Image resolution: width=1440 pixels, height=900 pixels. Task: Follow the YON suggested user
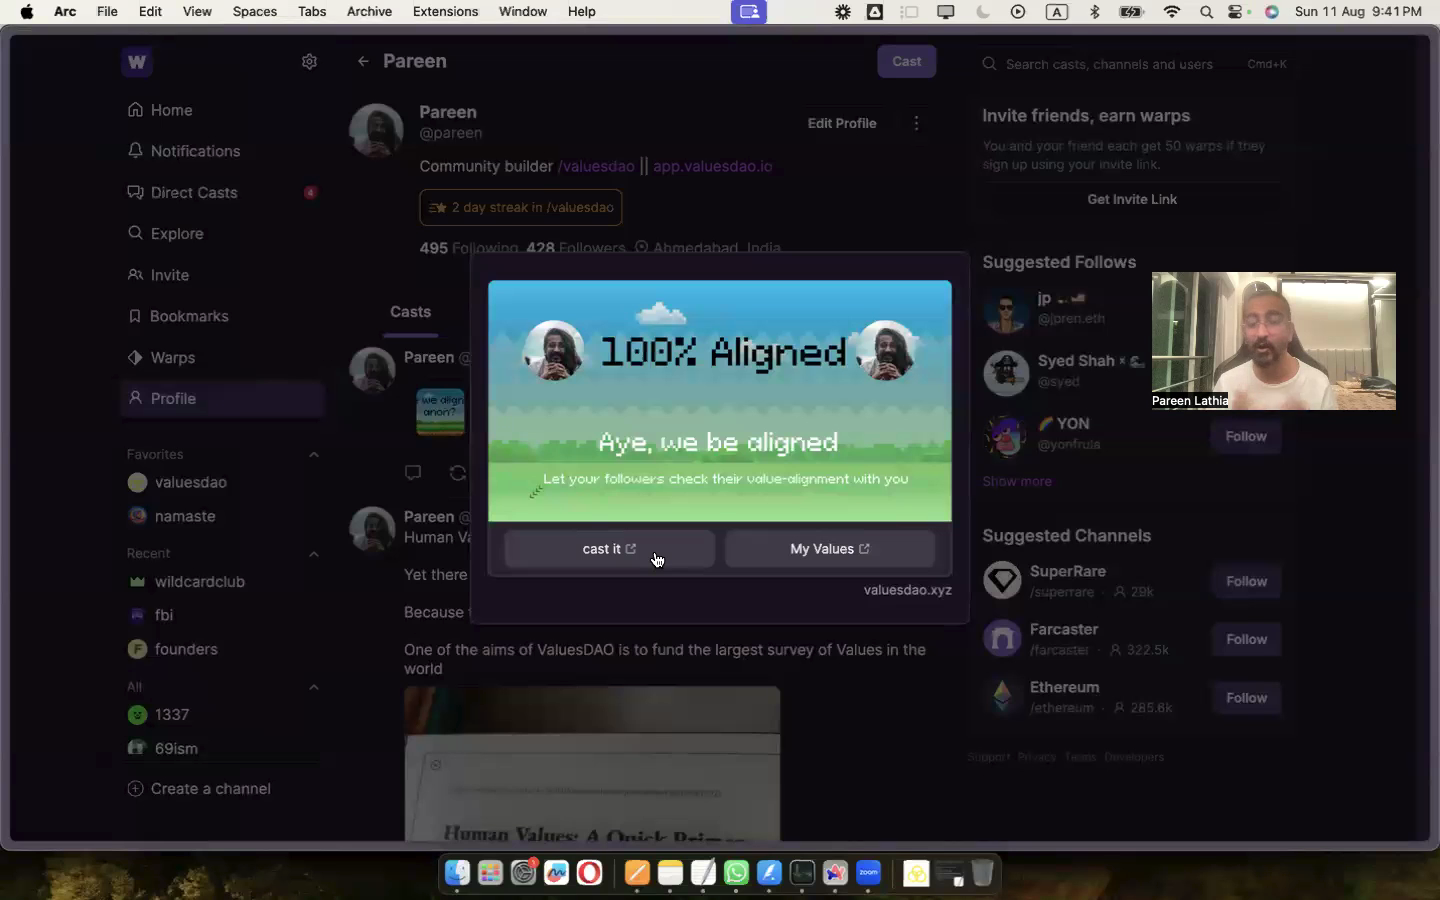[x=1246, y=436]
